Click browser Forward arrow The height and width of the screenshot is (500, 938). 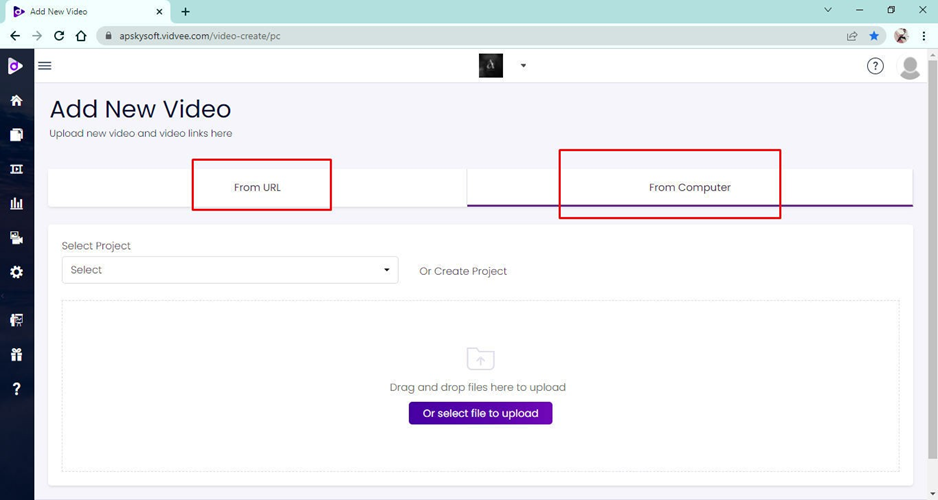tap(37, 36)
